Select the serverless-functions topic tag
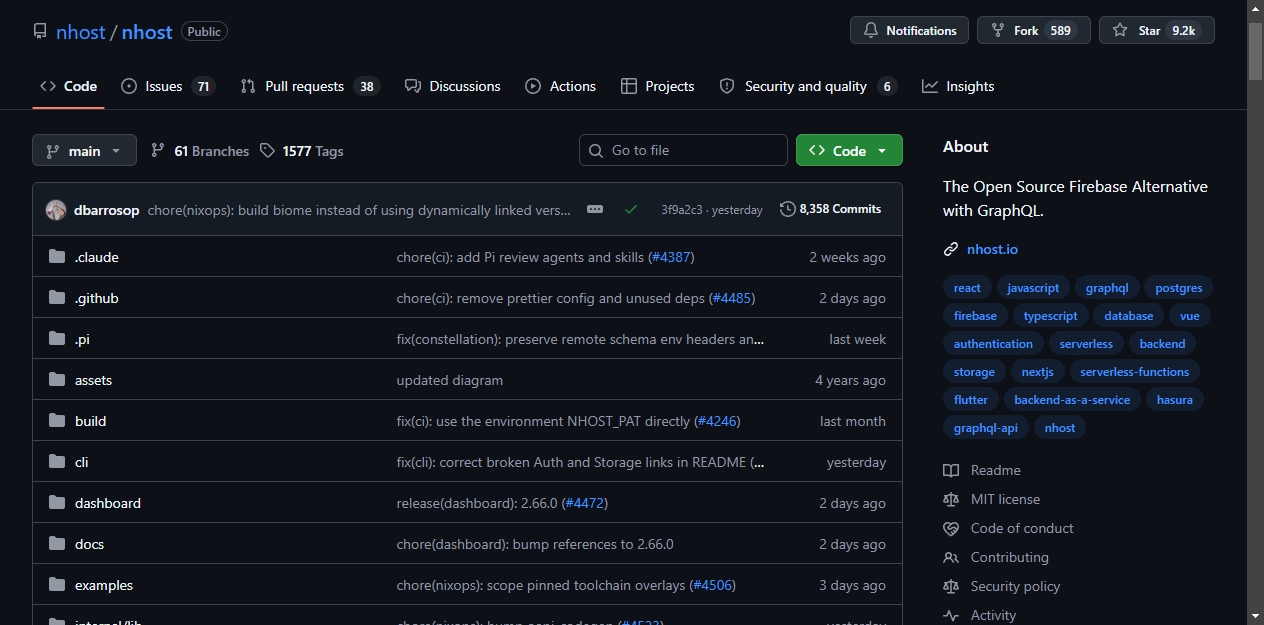 point(1135,372)
